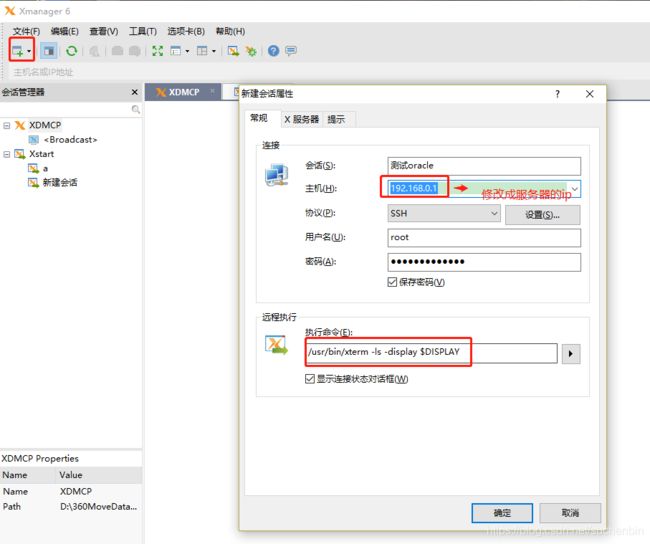Click the New Session toolbar icon
This screenshot has width=650, height=544.
18,51
